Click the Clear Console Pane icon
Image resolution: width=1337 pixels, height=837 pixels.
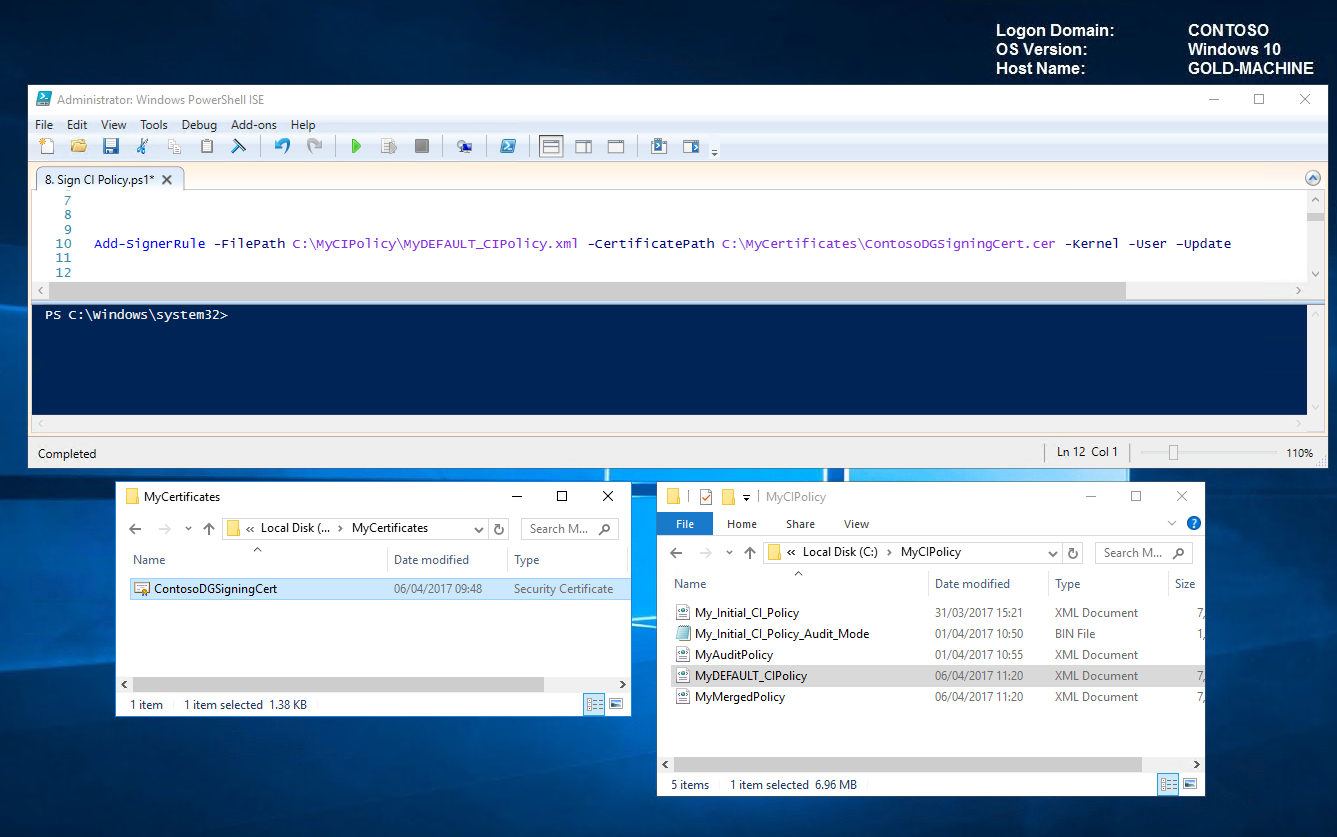tap(239, 147)
